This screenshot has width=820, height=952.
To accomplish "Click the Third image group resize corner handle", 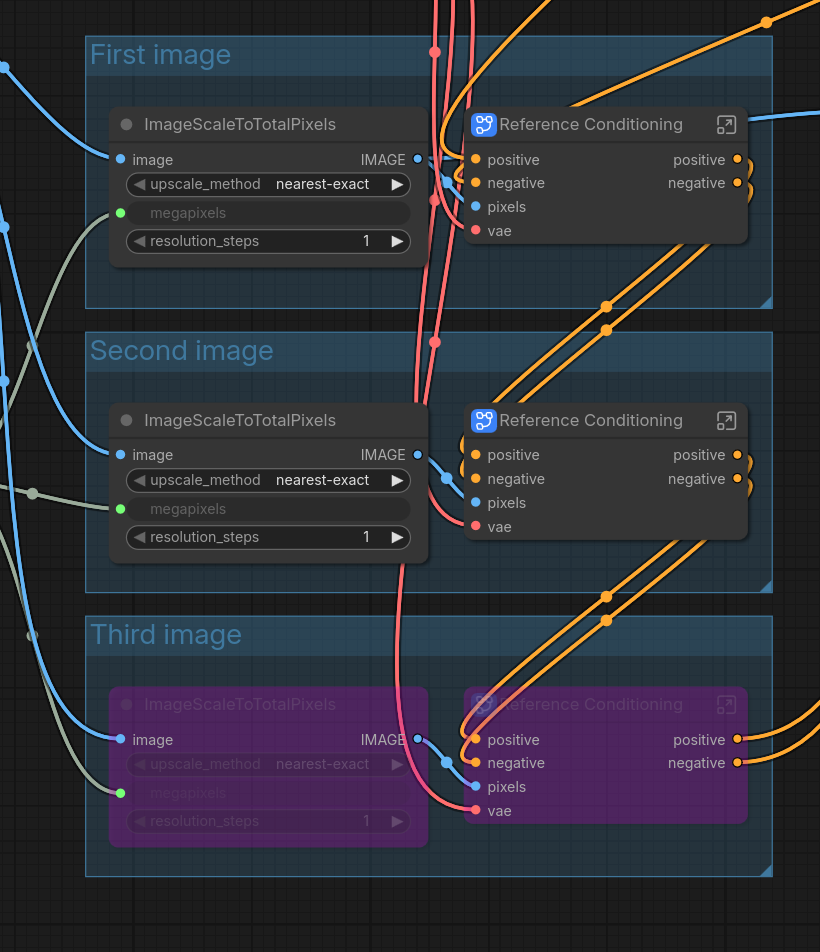I will click(766, 870).
